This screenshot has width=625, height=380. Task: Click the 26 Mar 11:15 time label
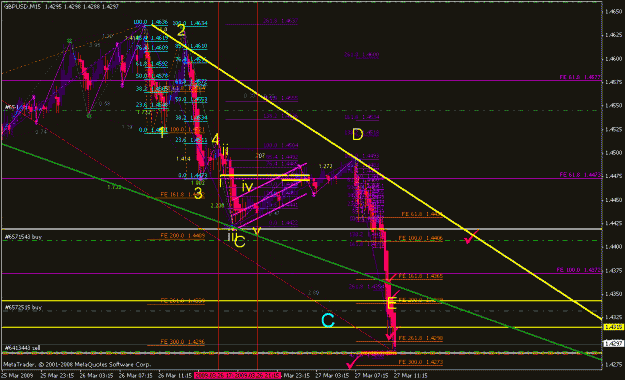point(175,375)
